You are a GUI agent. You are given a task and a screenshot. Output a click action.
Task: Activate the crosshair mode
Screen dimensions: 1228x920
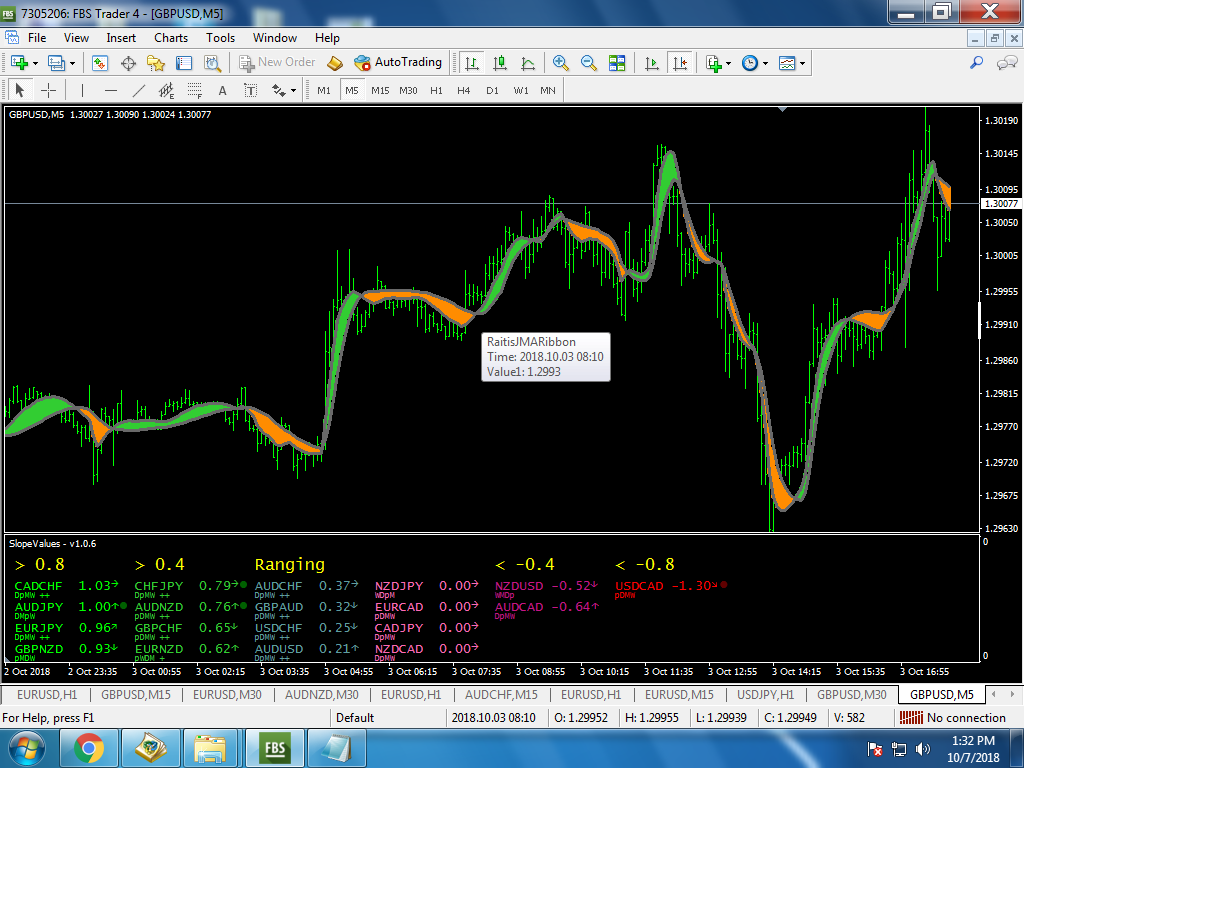pos(48,90)
